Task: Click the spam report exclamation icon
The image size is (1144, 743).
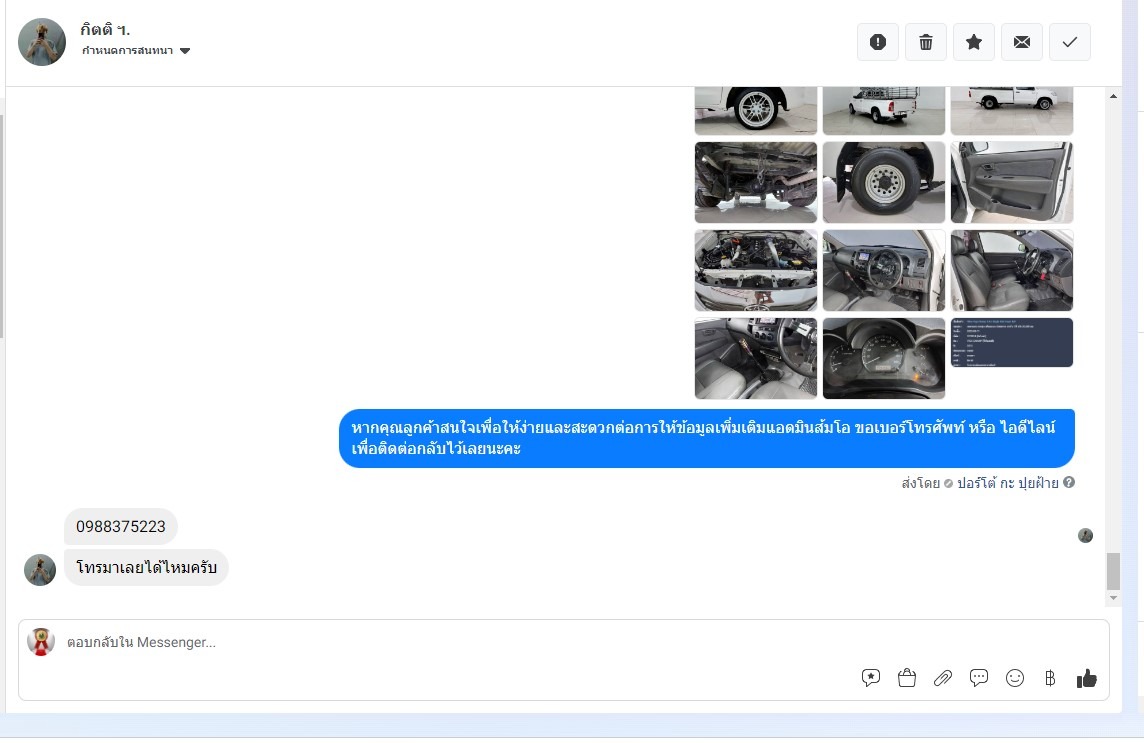Action: coord(878,42)
